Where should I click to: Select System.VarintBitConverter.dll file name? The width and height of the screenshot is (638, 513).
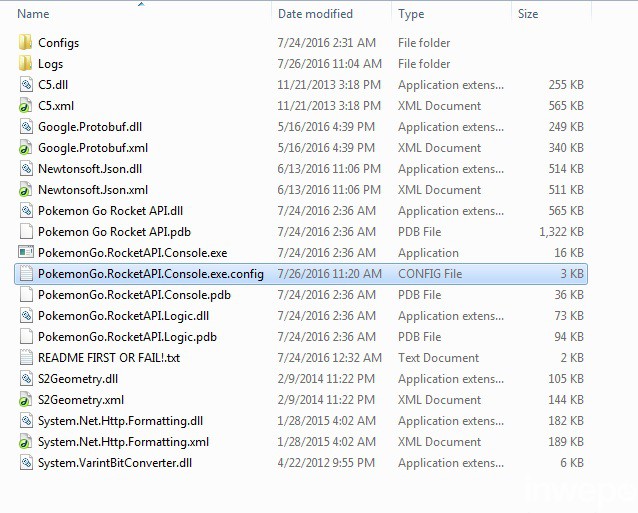115,463
